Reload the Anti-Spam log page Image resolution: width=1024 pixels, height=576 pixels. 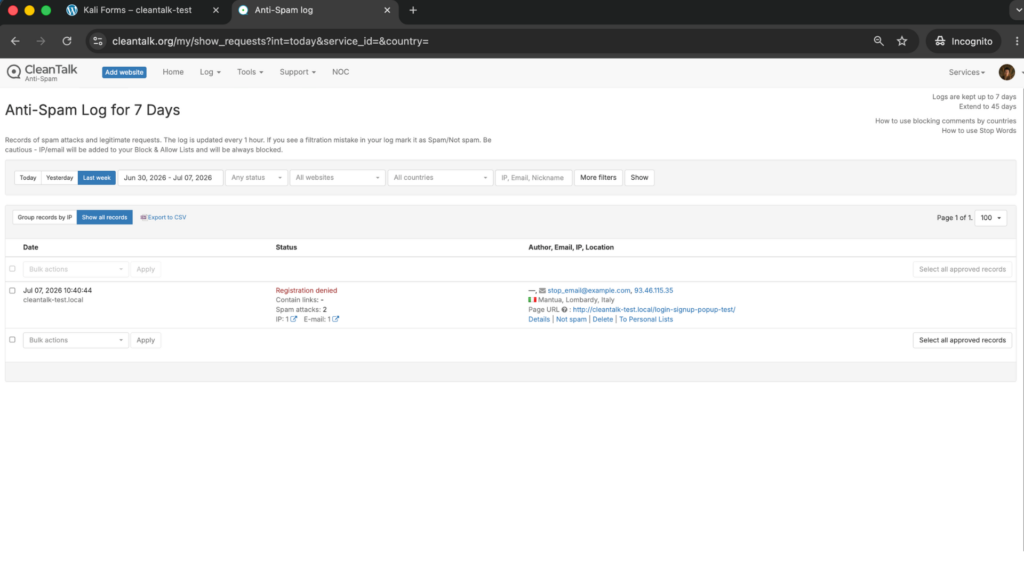pos(67,41)
